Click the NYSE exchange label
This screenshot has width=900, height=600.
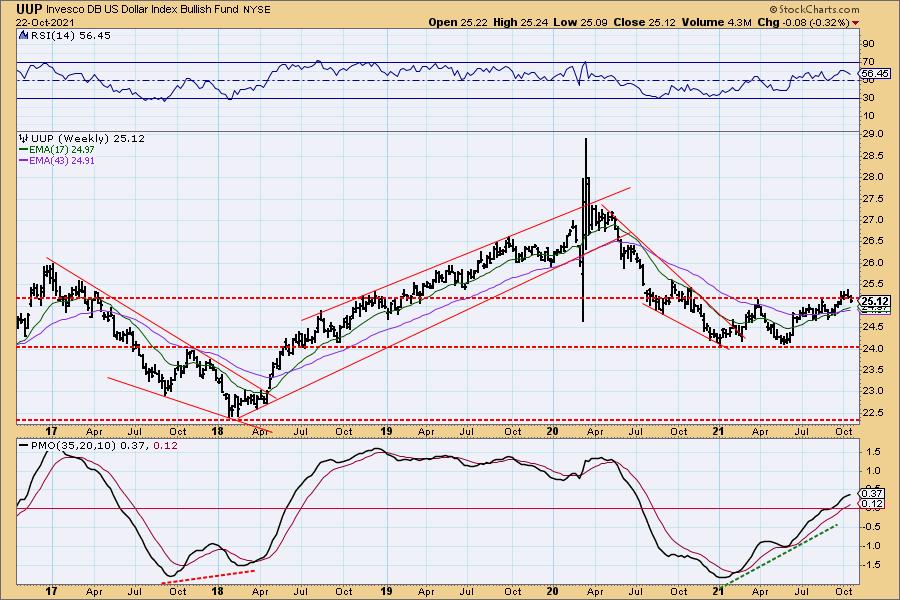point(257,10)
